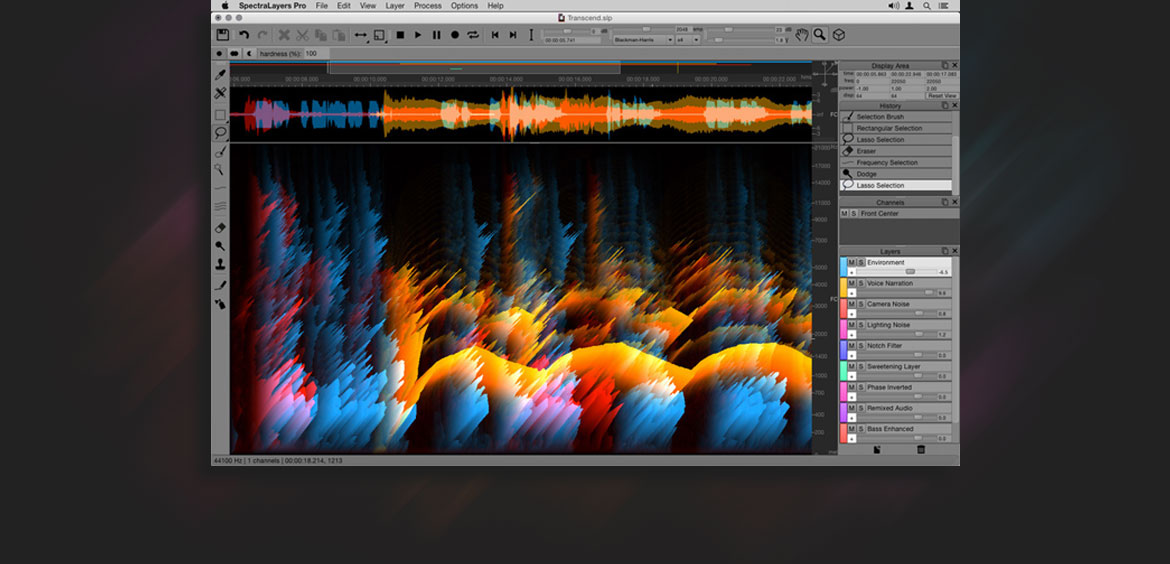Click the Record button in the transport
This screenshot has width=1170, height=564.
click(454, 35)
